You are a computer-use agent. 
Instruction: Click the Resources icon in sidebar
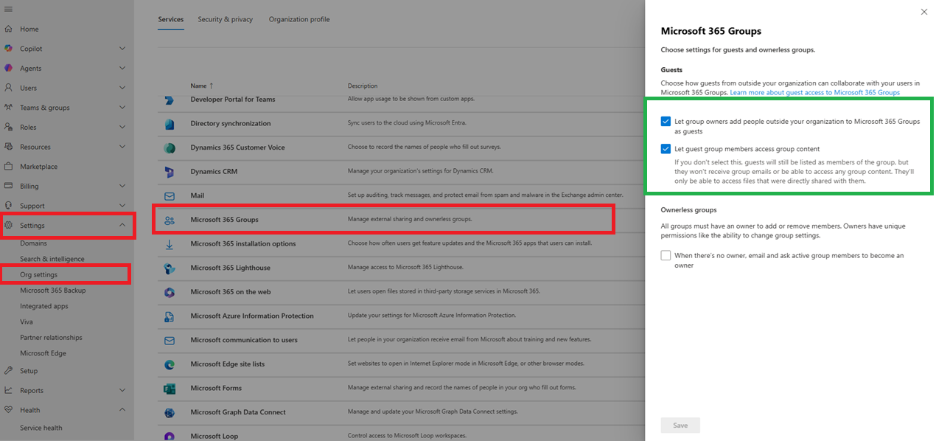[x=8, y=147]
